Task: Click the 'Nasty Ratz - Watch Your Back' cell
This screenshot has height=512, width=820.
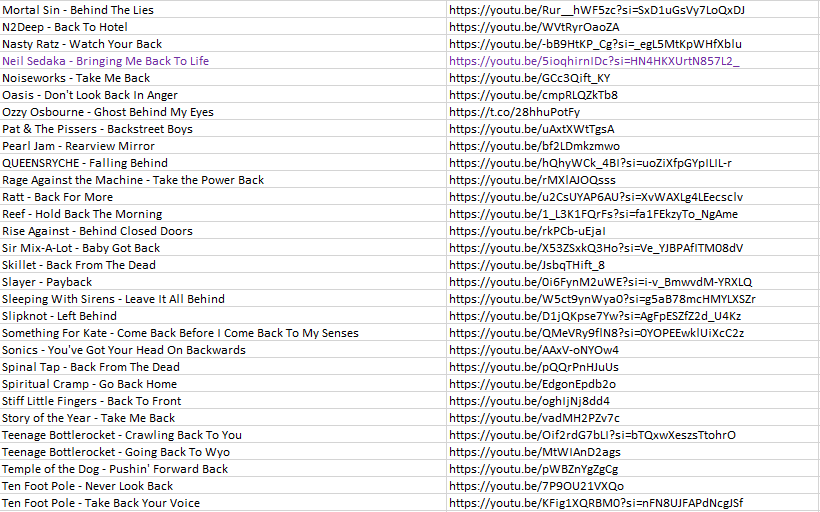Action: pos(223,43)
